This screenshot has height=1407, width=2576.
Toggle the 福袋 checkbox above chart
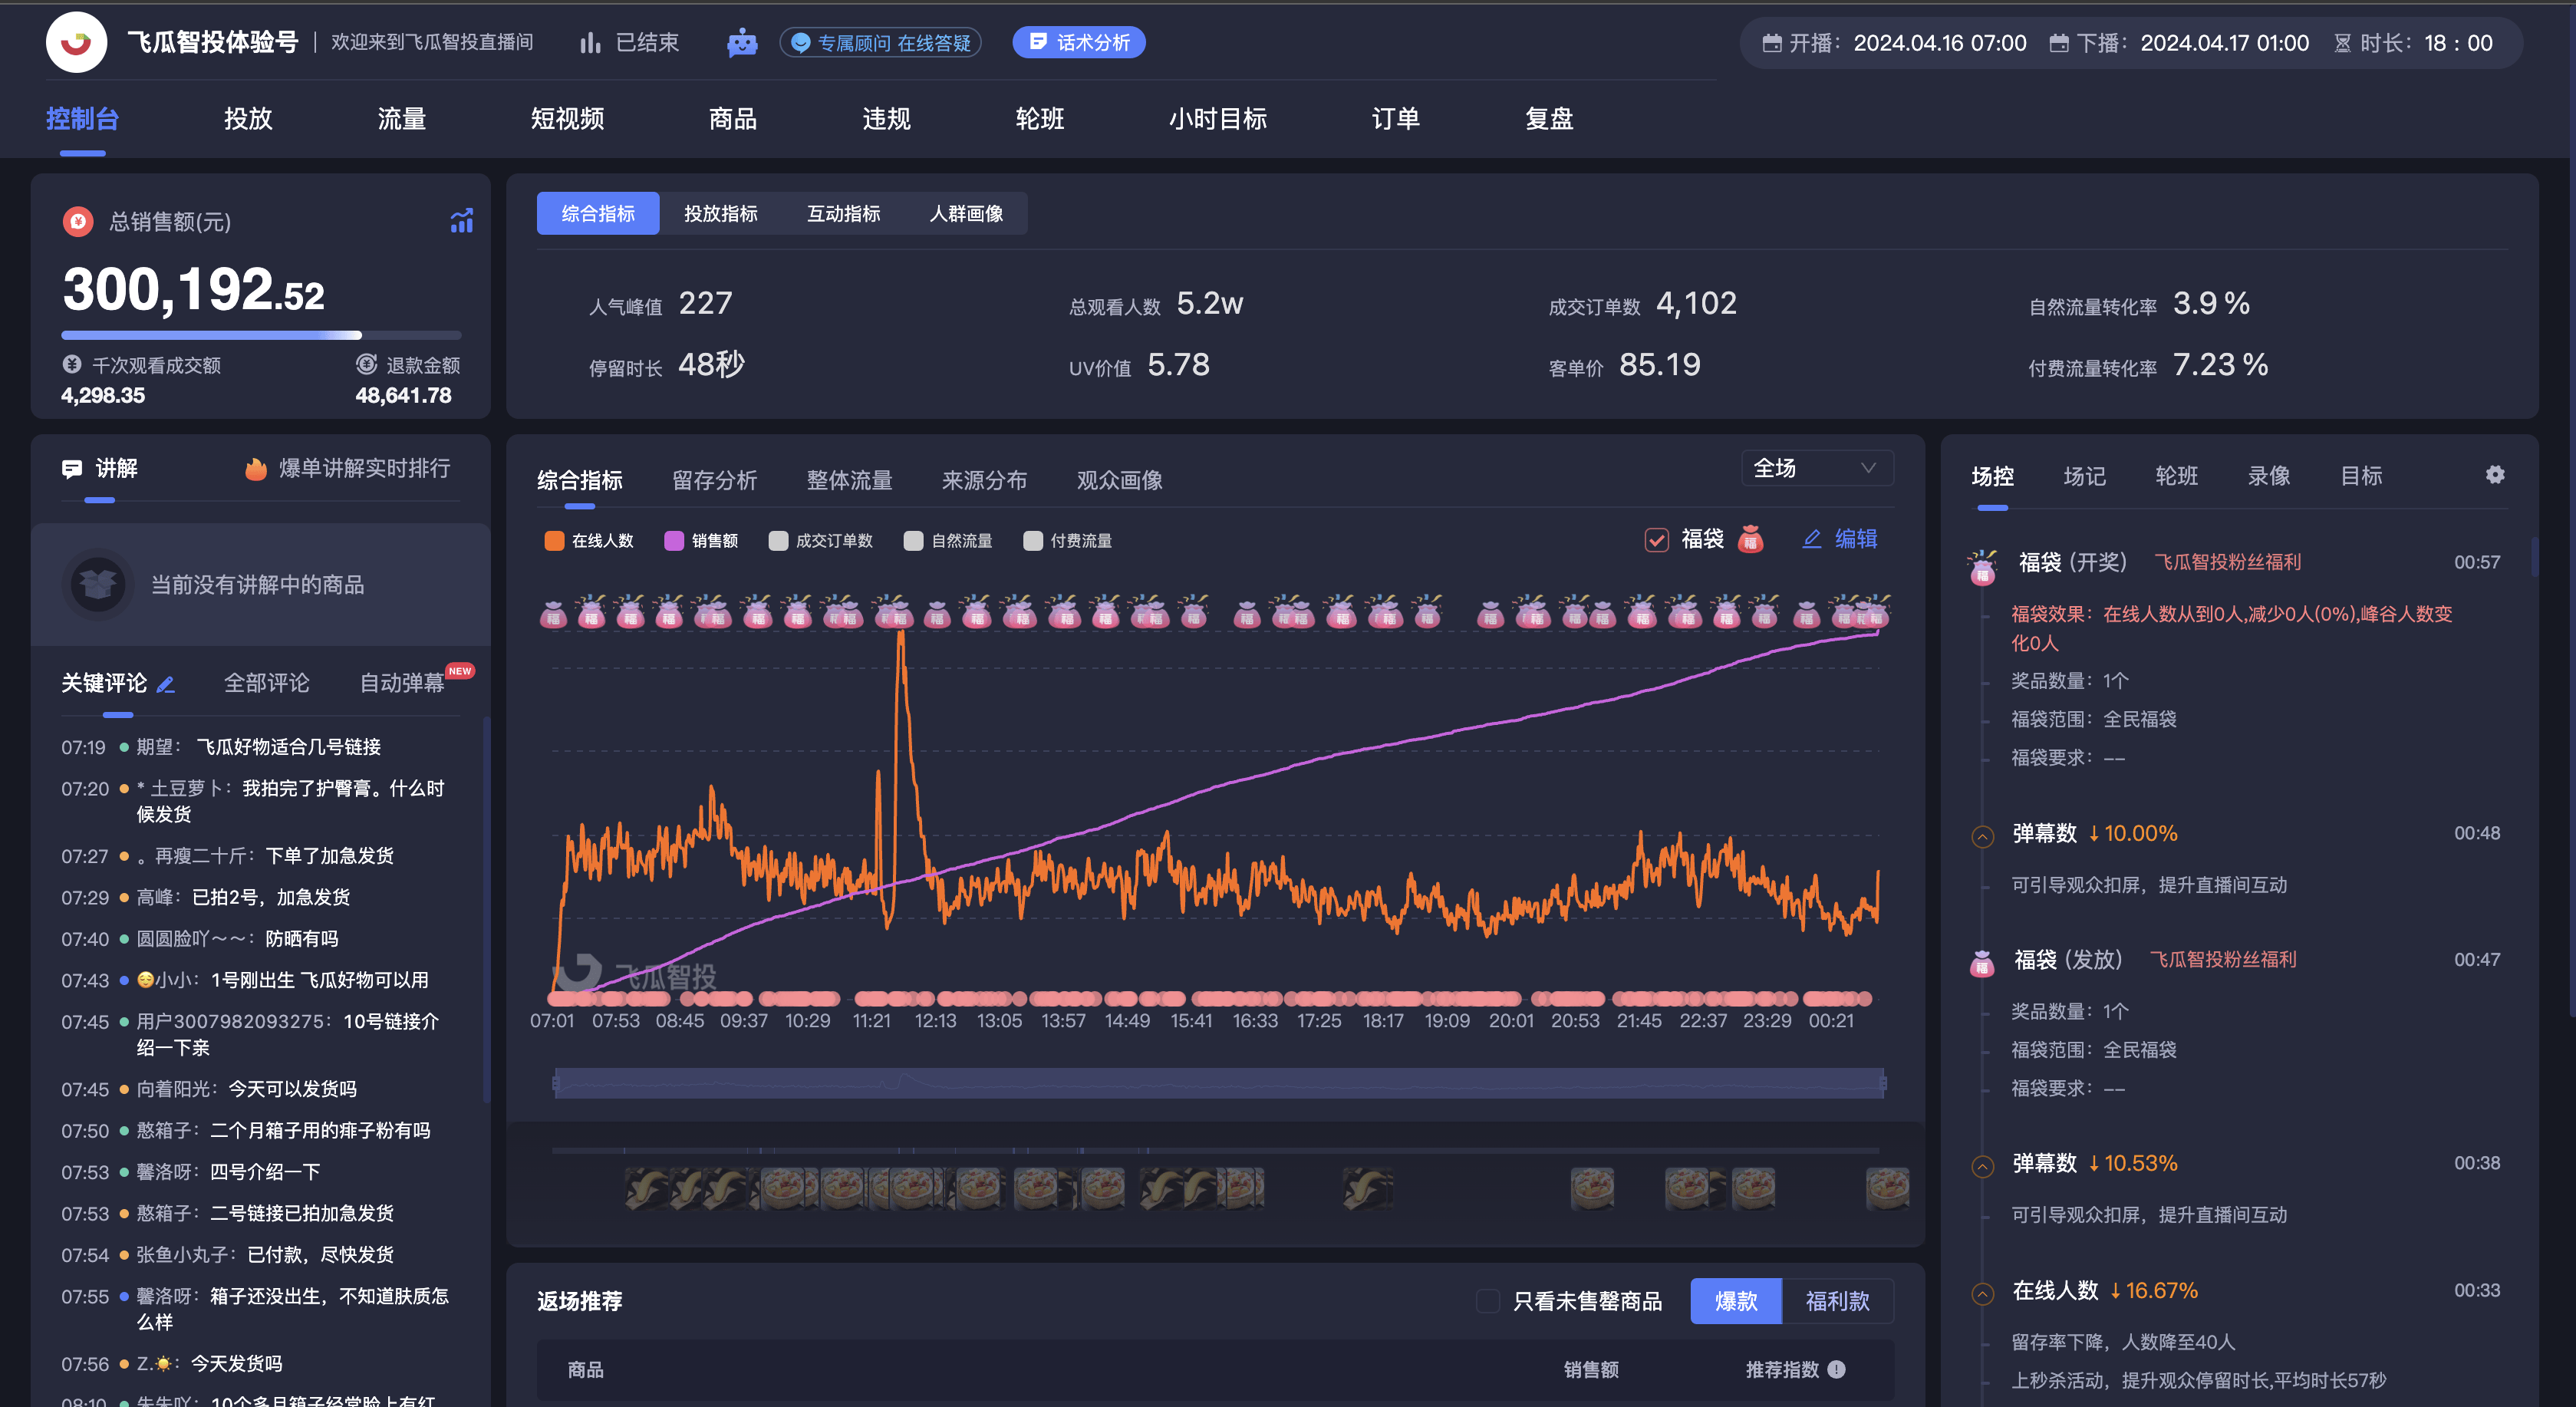click(x=1657, y=539)
